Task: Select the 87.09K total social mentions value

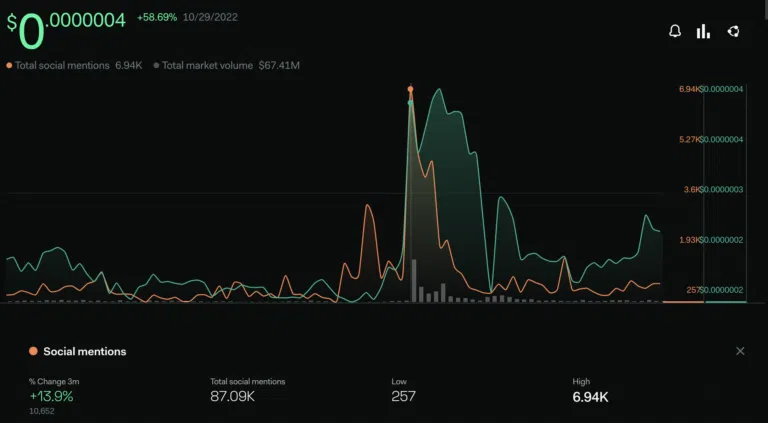Action: (232, 397)
